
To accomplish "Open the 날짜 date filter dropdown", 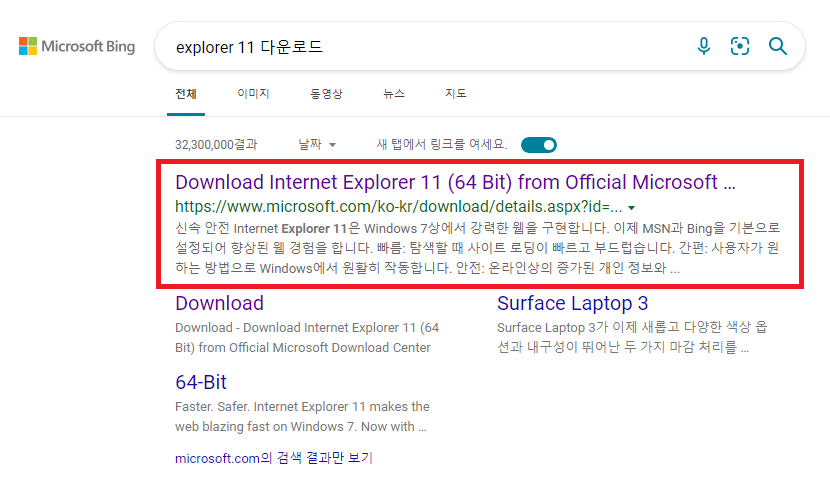I will pyautogui.click(x=317, y=145).
